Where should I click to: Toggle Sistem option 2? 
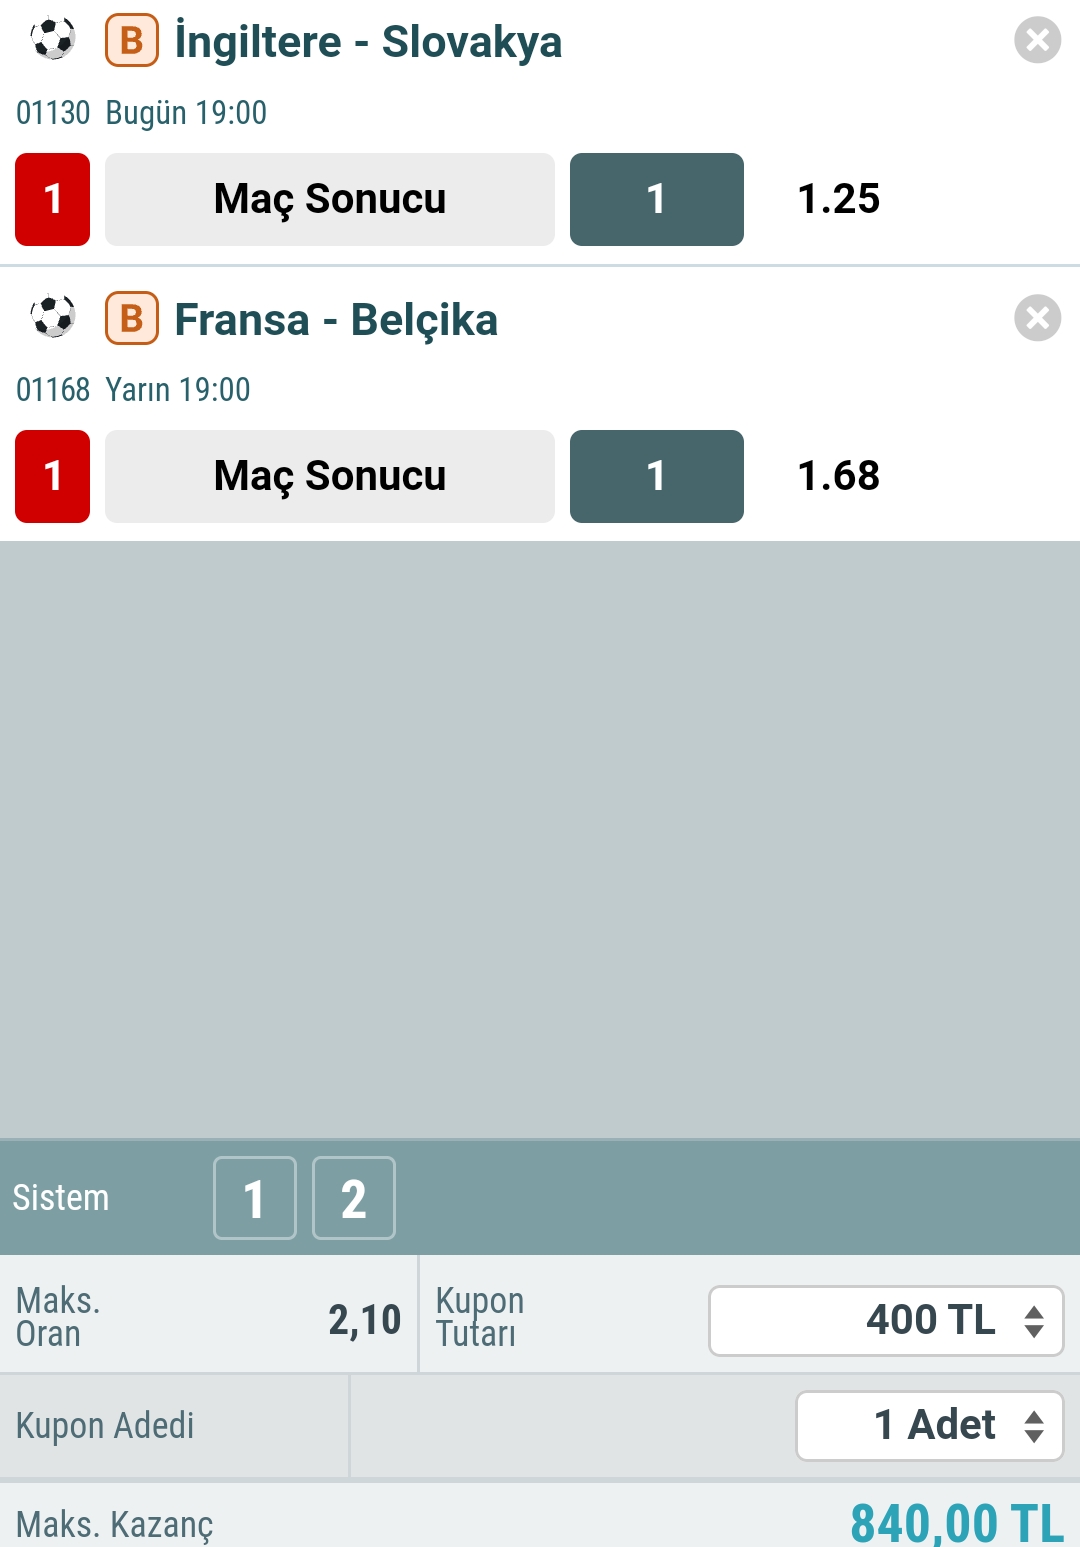[354, 1198]
